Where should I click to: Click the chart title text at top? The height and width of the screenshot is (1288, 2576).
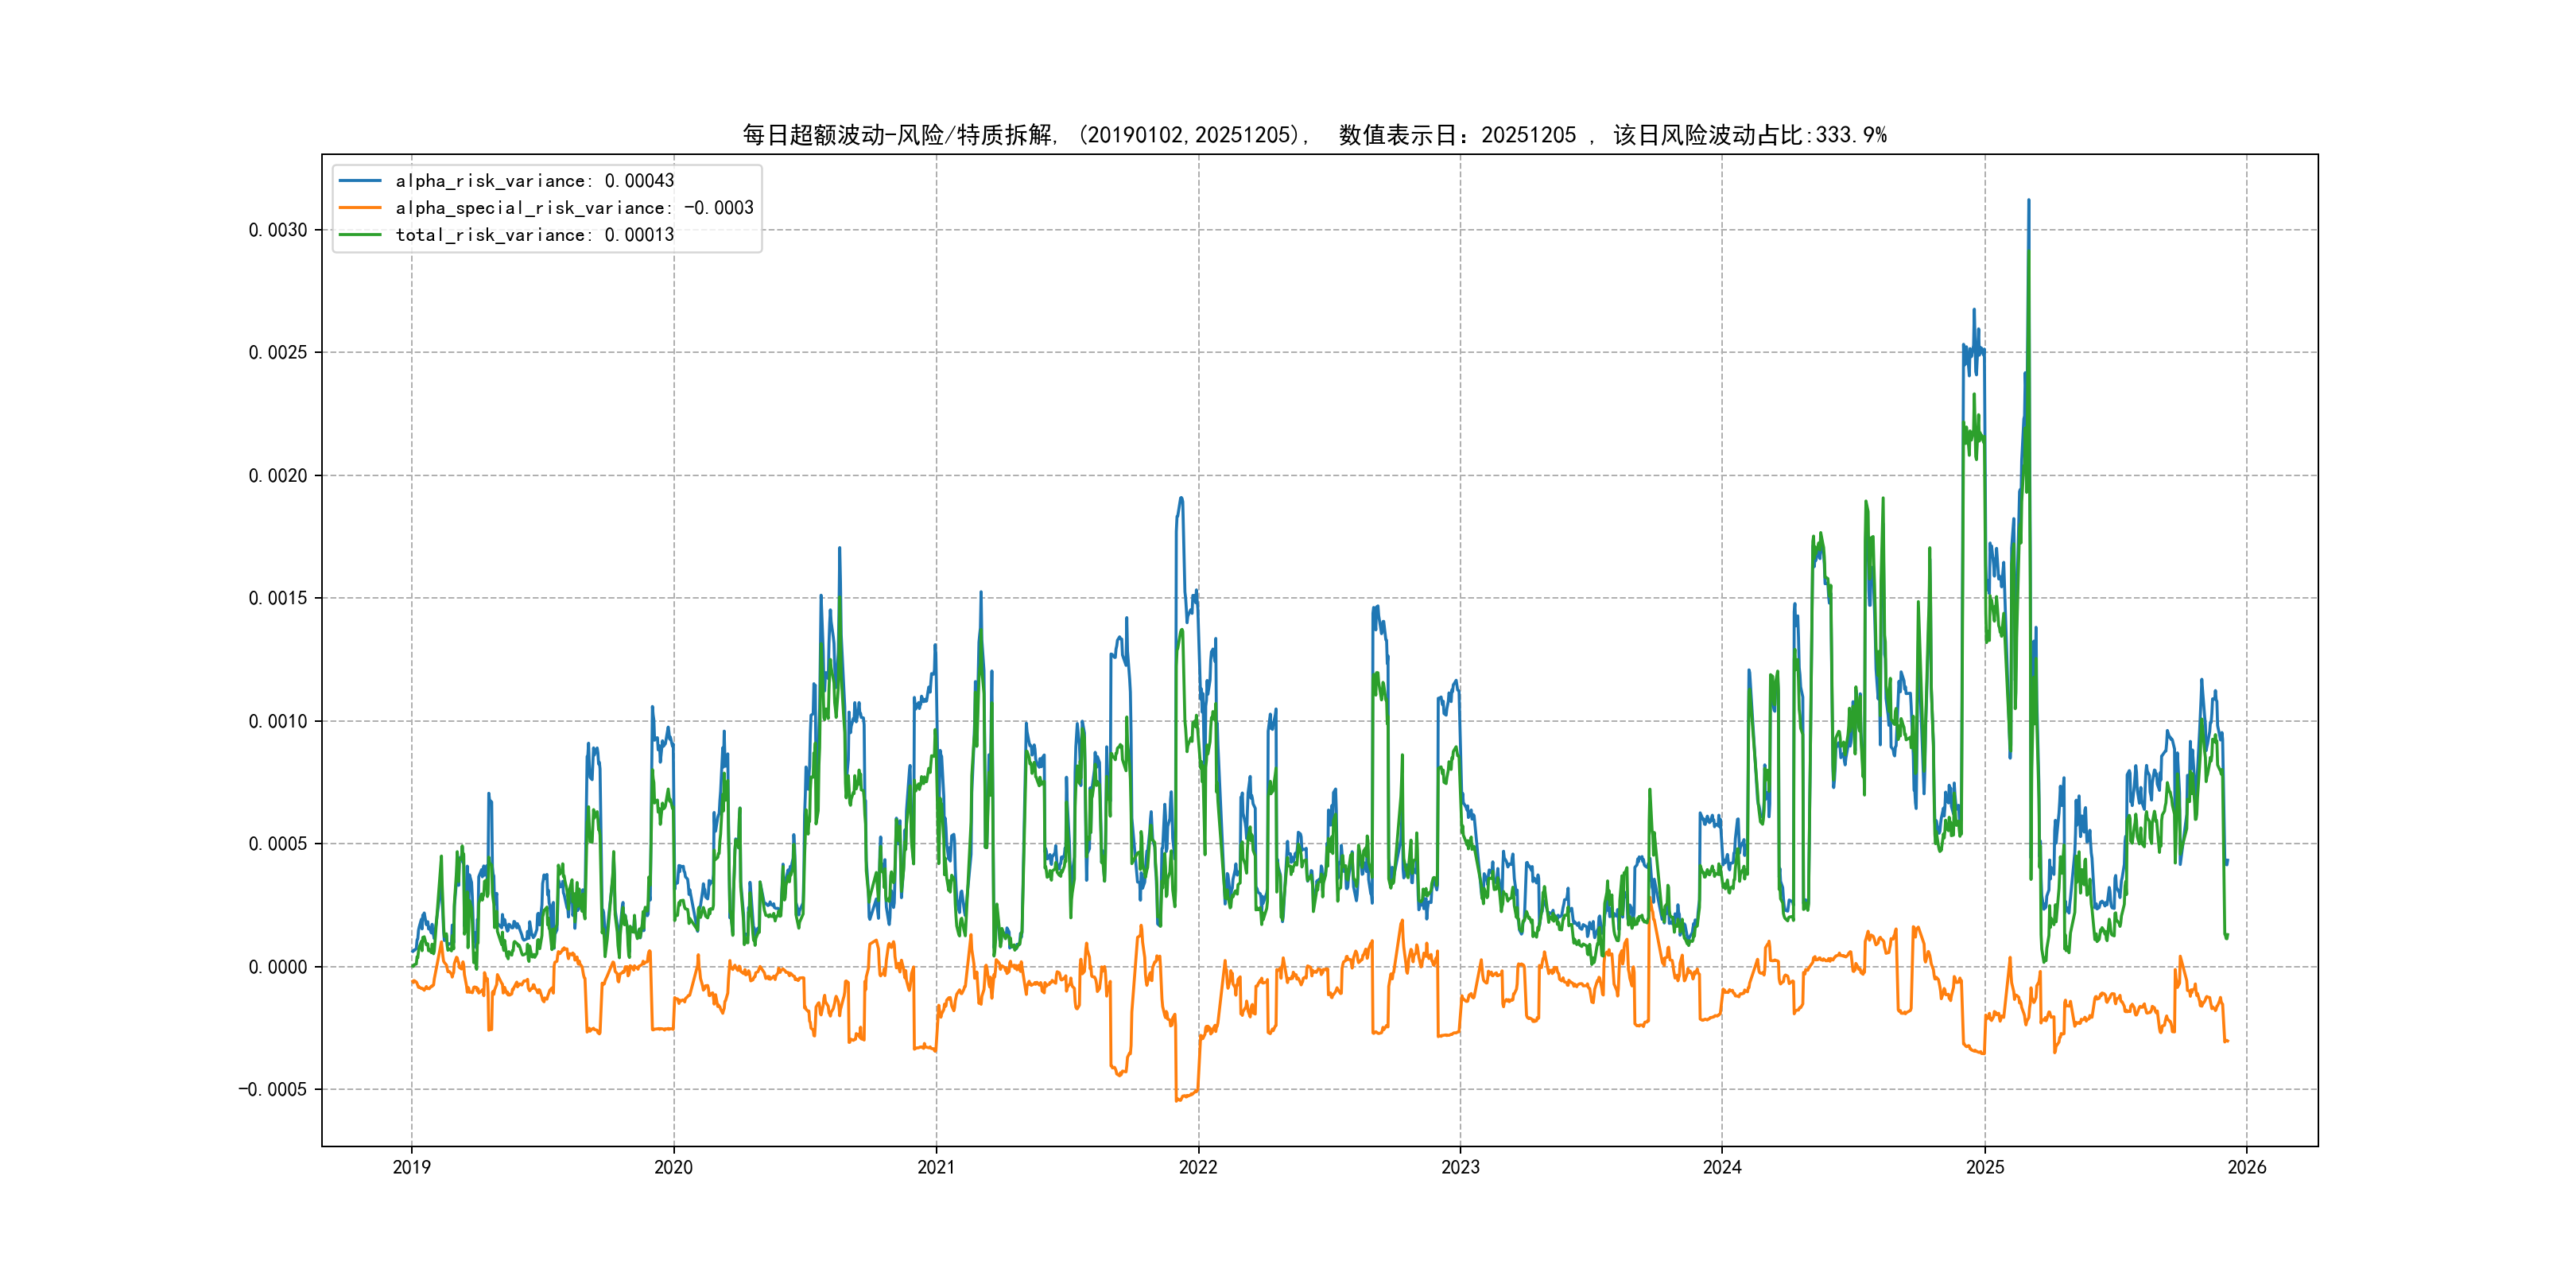coord(1314,135)
